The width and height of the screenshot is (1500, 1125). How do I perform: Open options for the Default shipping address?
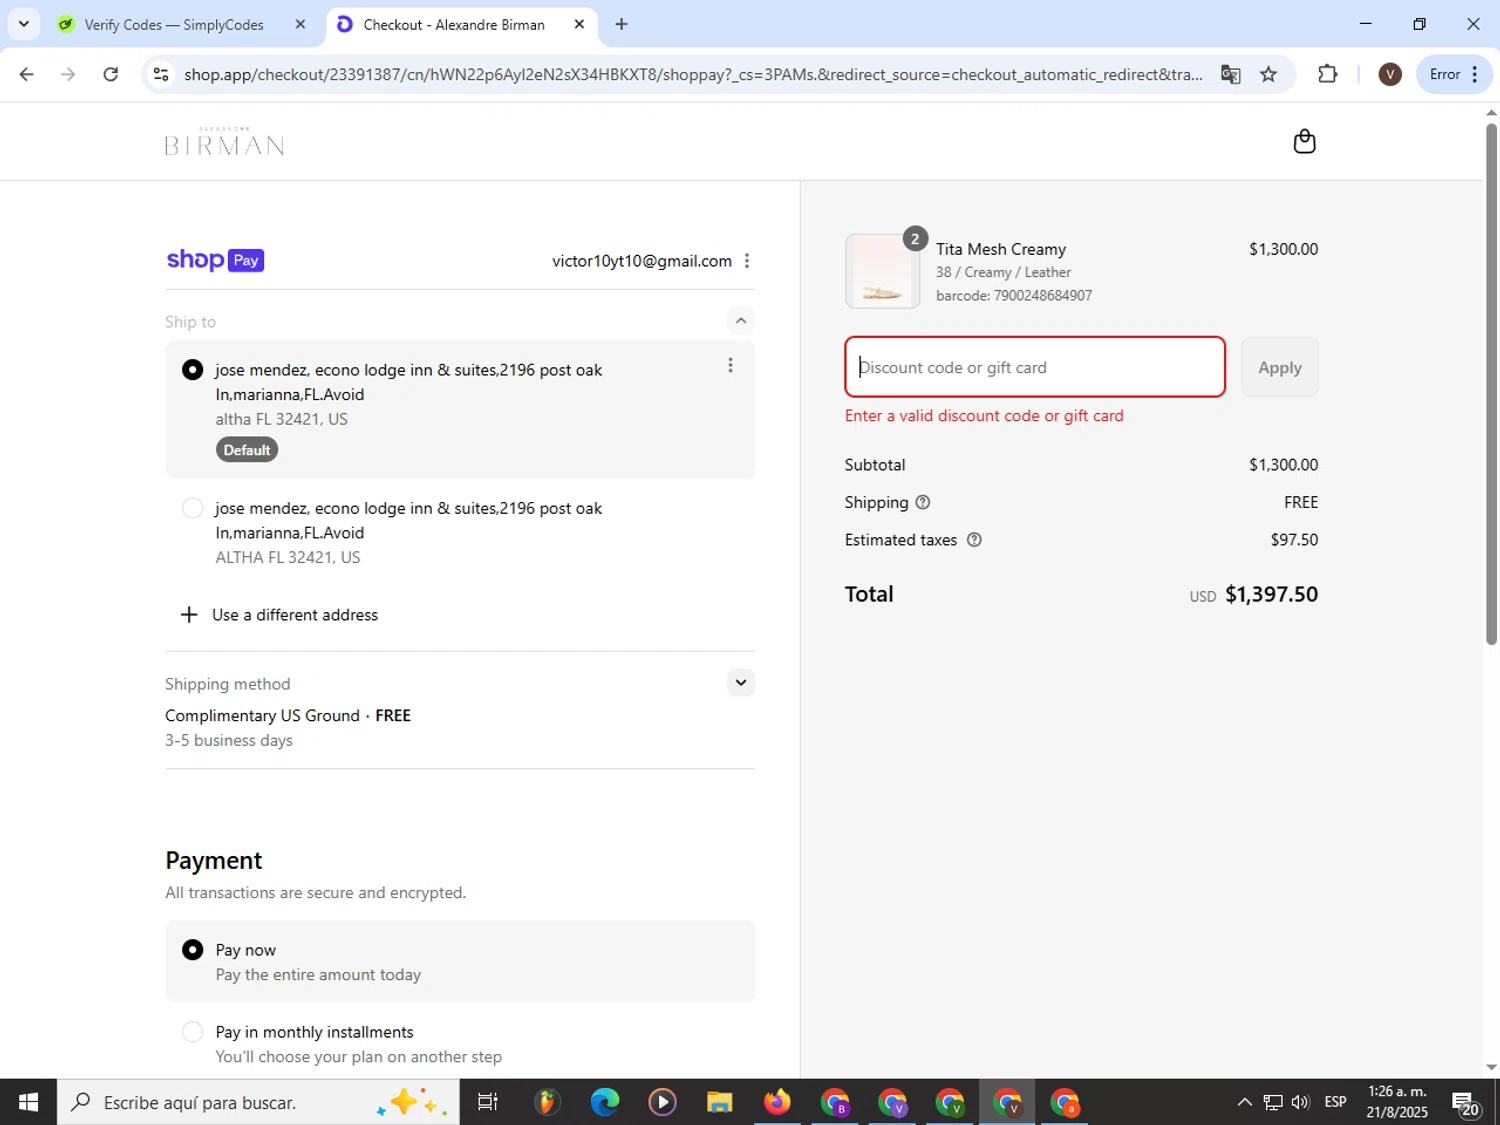[x=730, y=366]
